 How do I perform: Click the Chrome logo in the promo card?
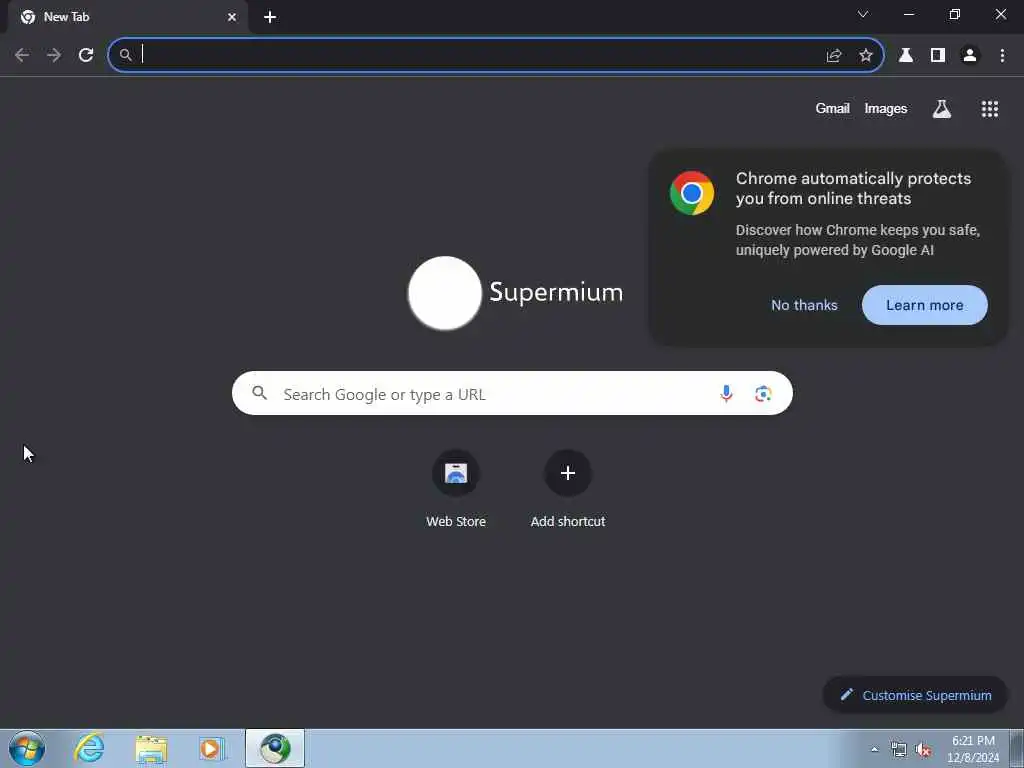692,193
